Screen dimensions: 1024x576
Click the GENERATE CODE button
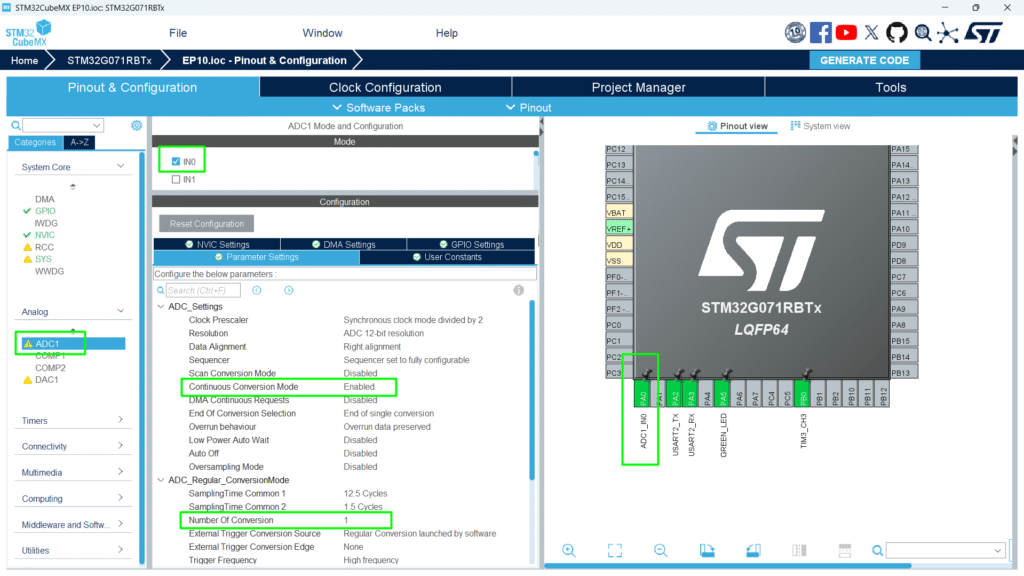pos(864,60)
